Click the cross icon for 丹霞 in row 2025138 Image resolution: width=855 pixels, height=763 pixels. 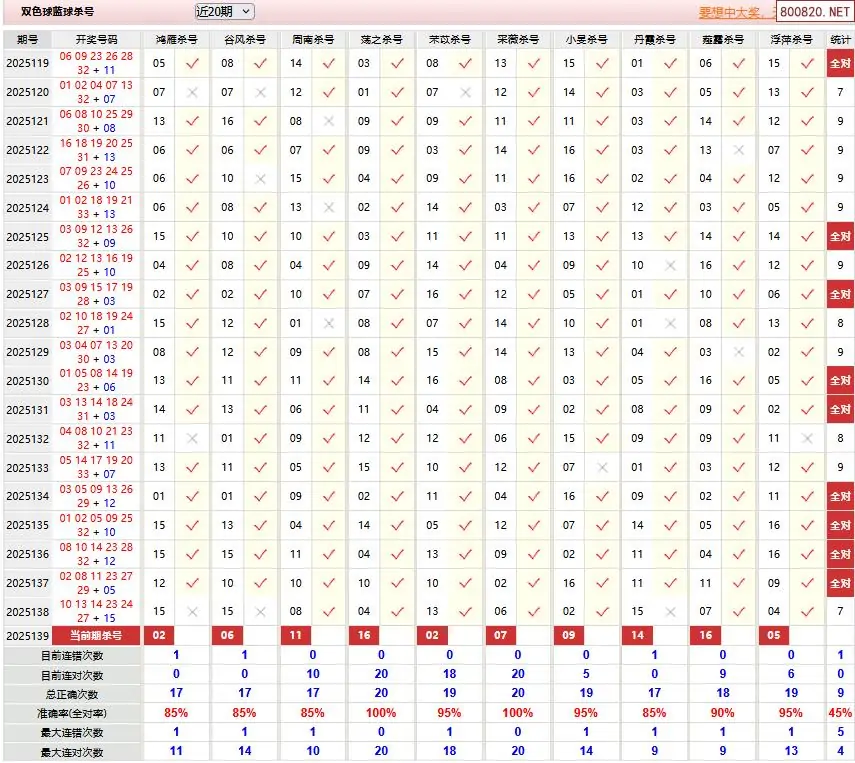(x=670, y=611)
